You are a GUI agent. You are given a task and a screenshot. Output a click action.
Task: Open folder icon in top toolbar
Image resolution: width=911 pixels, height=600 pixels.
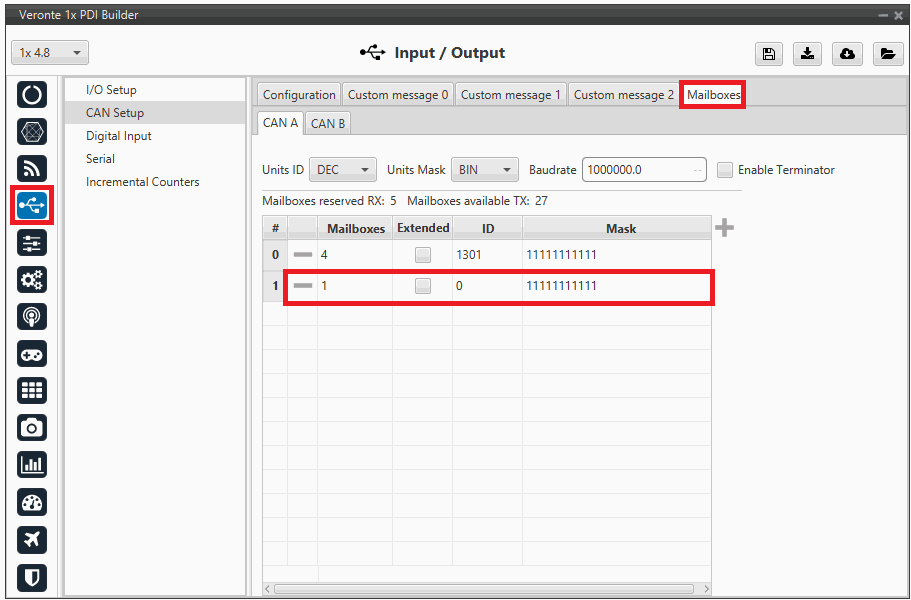pos(887,54)
